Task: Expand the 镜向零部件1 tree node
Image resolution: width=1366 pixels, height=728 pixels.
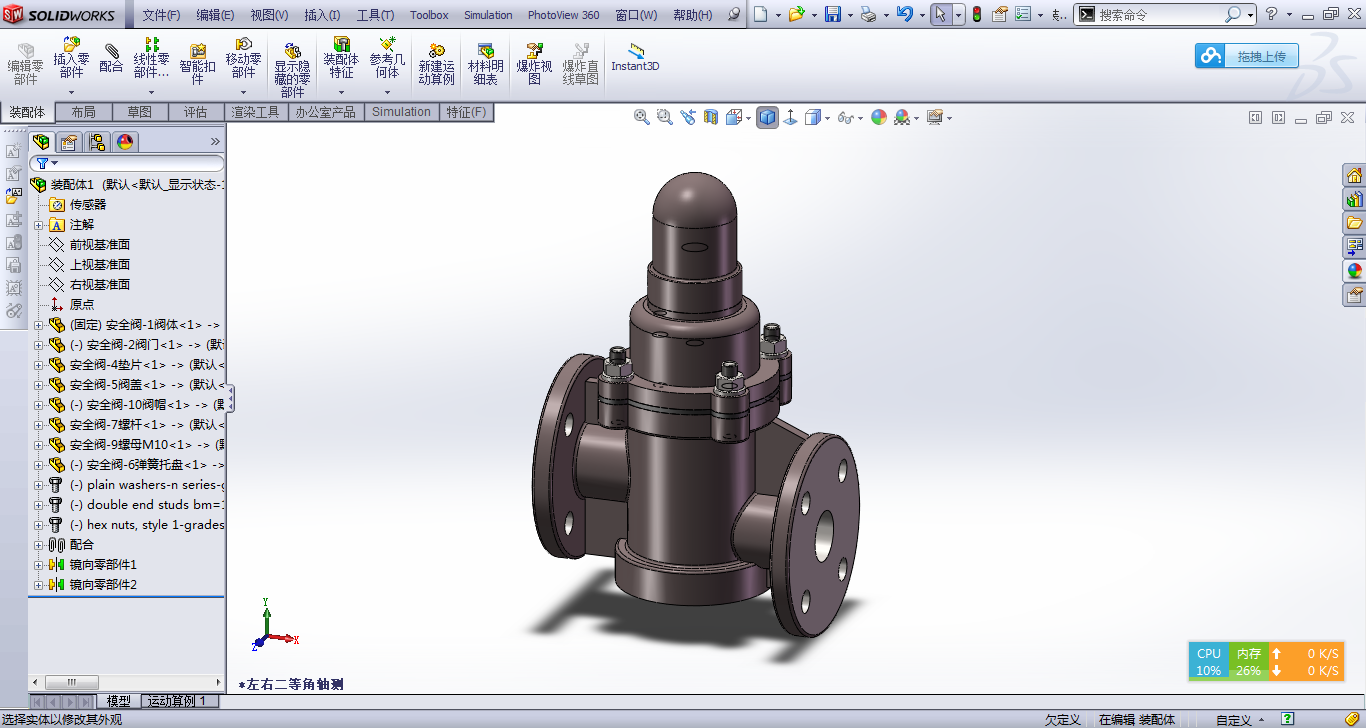Action: pyautogui.click(x=39, y=565)
